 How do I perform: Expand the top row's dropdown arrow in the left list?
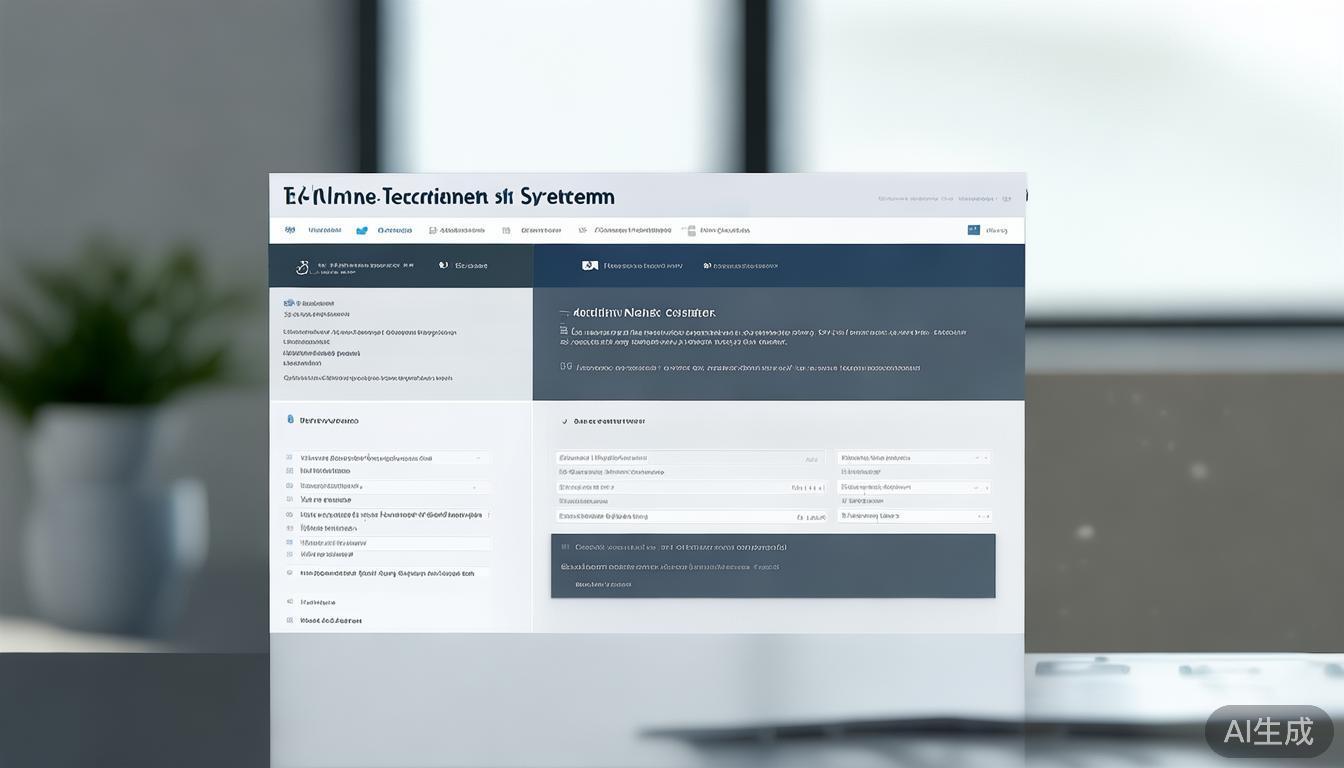click(x=478, y=458)
